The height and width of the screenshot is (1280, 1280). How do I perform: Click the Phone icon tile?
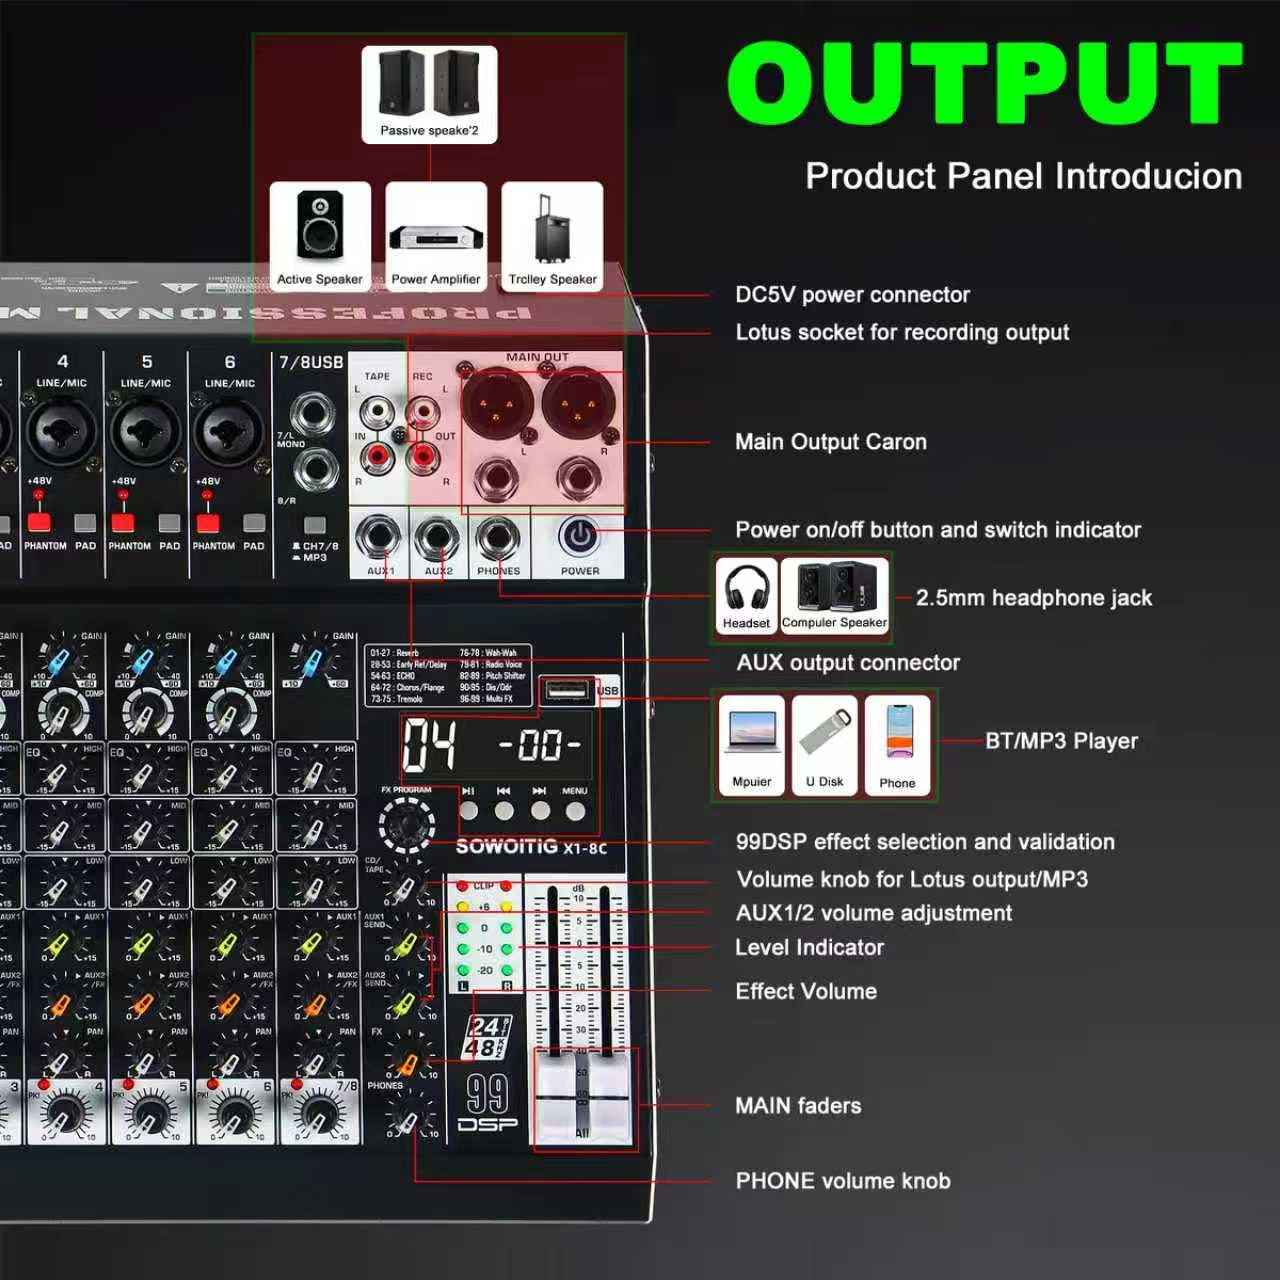(x=898, y=745)
